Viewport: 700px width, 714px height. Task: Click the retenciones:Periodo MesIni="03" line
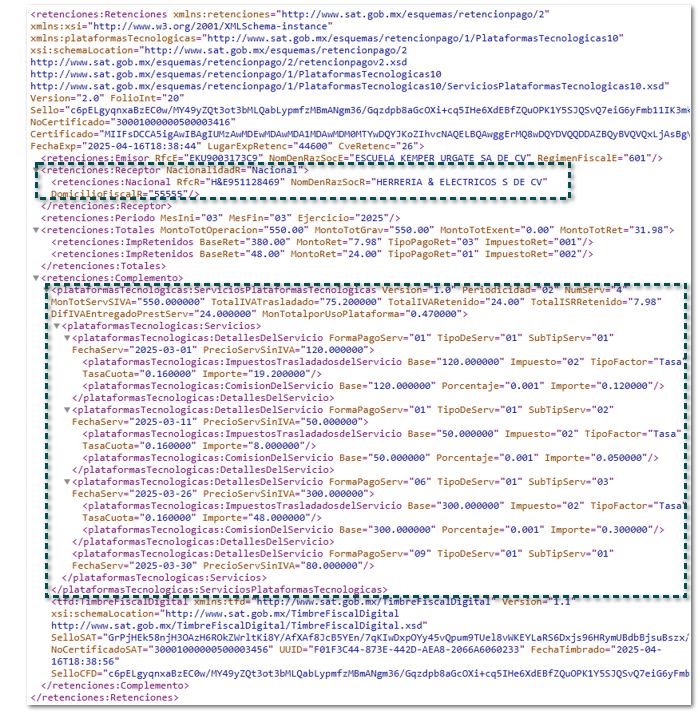click(220, 218)
